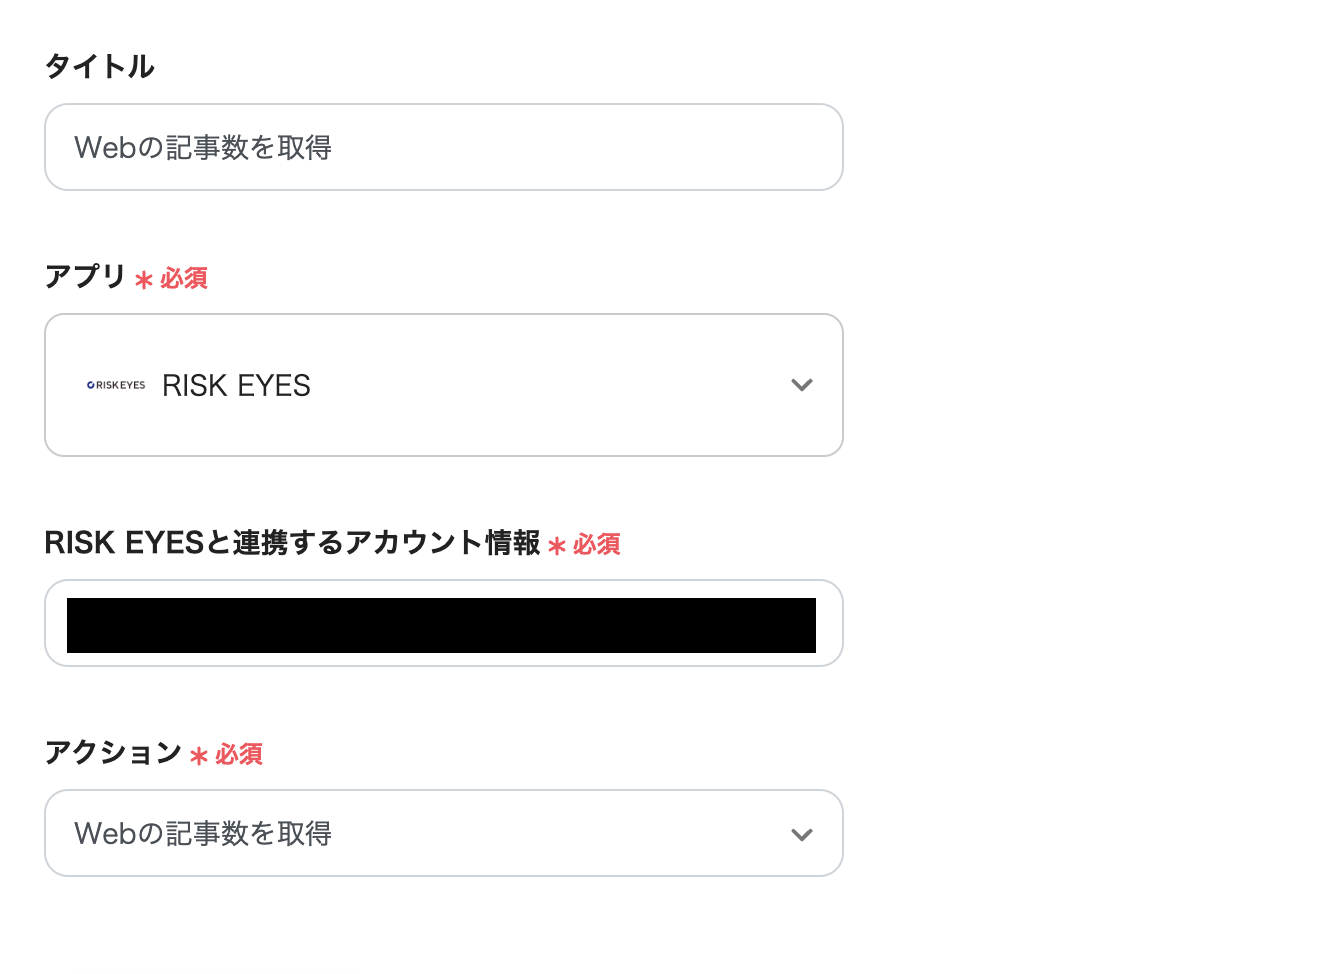Screen dimensions: 1340x974
Task: Click the 必須 marker next to アクション
Action: [239, 754]
